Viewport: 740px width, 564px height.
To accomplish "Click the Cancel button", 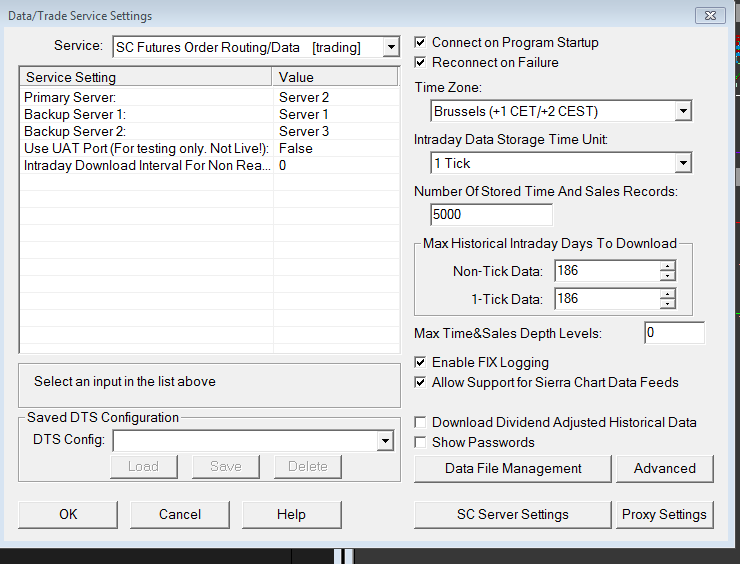I will [x=180, y=514].
